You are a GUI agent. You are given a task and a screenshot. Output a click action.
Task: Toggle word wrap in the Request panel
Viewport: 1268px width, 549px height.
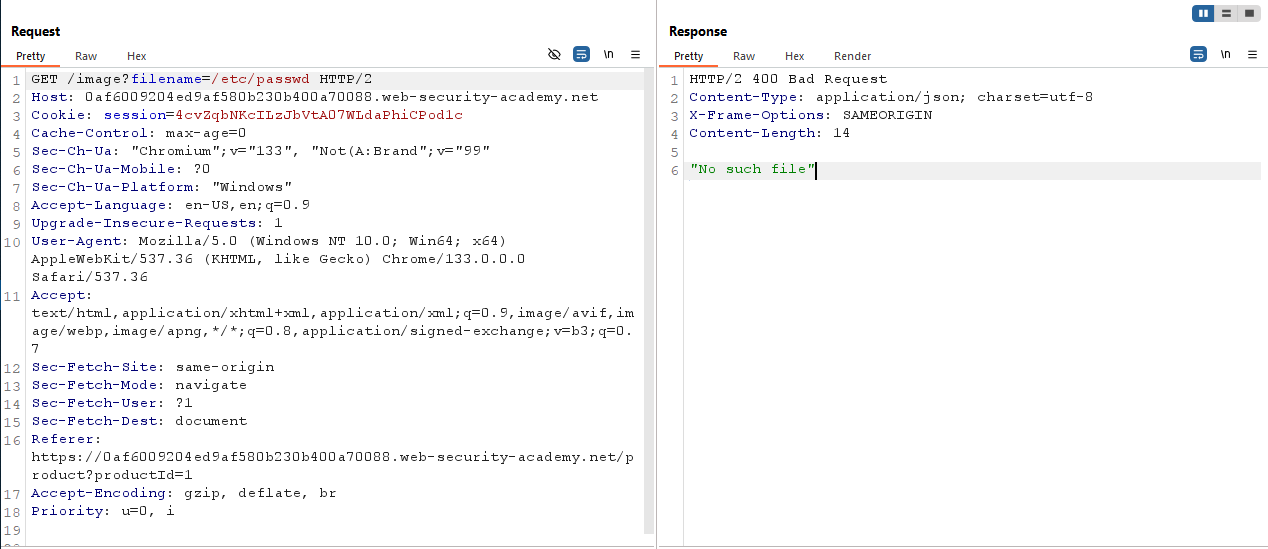[x=581, y=55]
